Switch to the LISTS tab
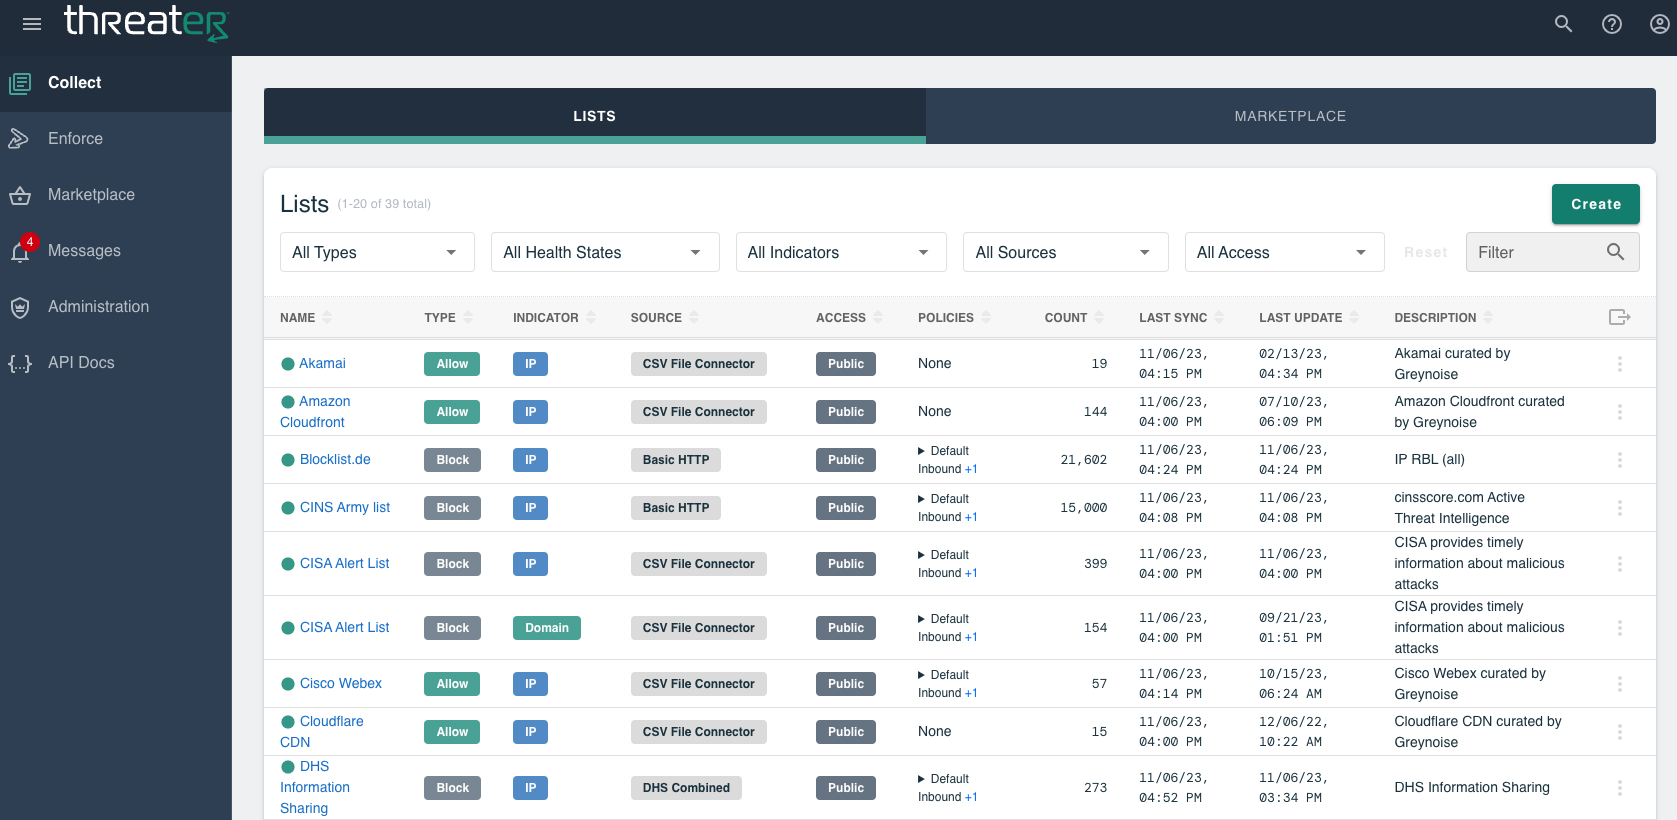Viewport: 1677px width, 820px height. click(x=595, y=116)
